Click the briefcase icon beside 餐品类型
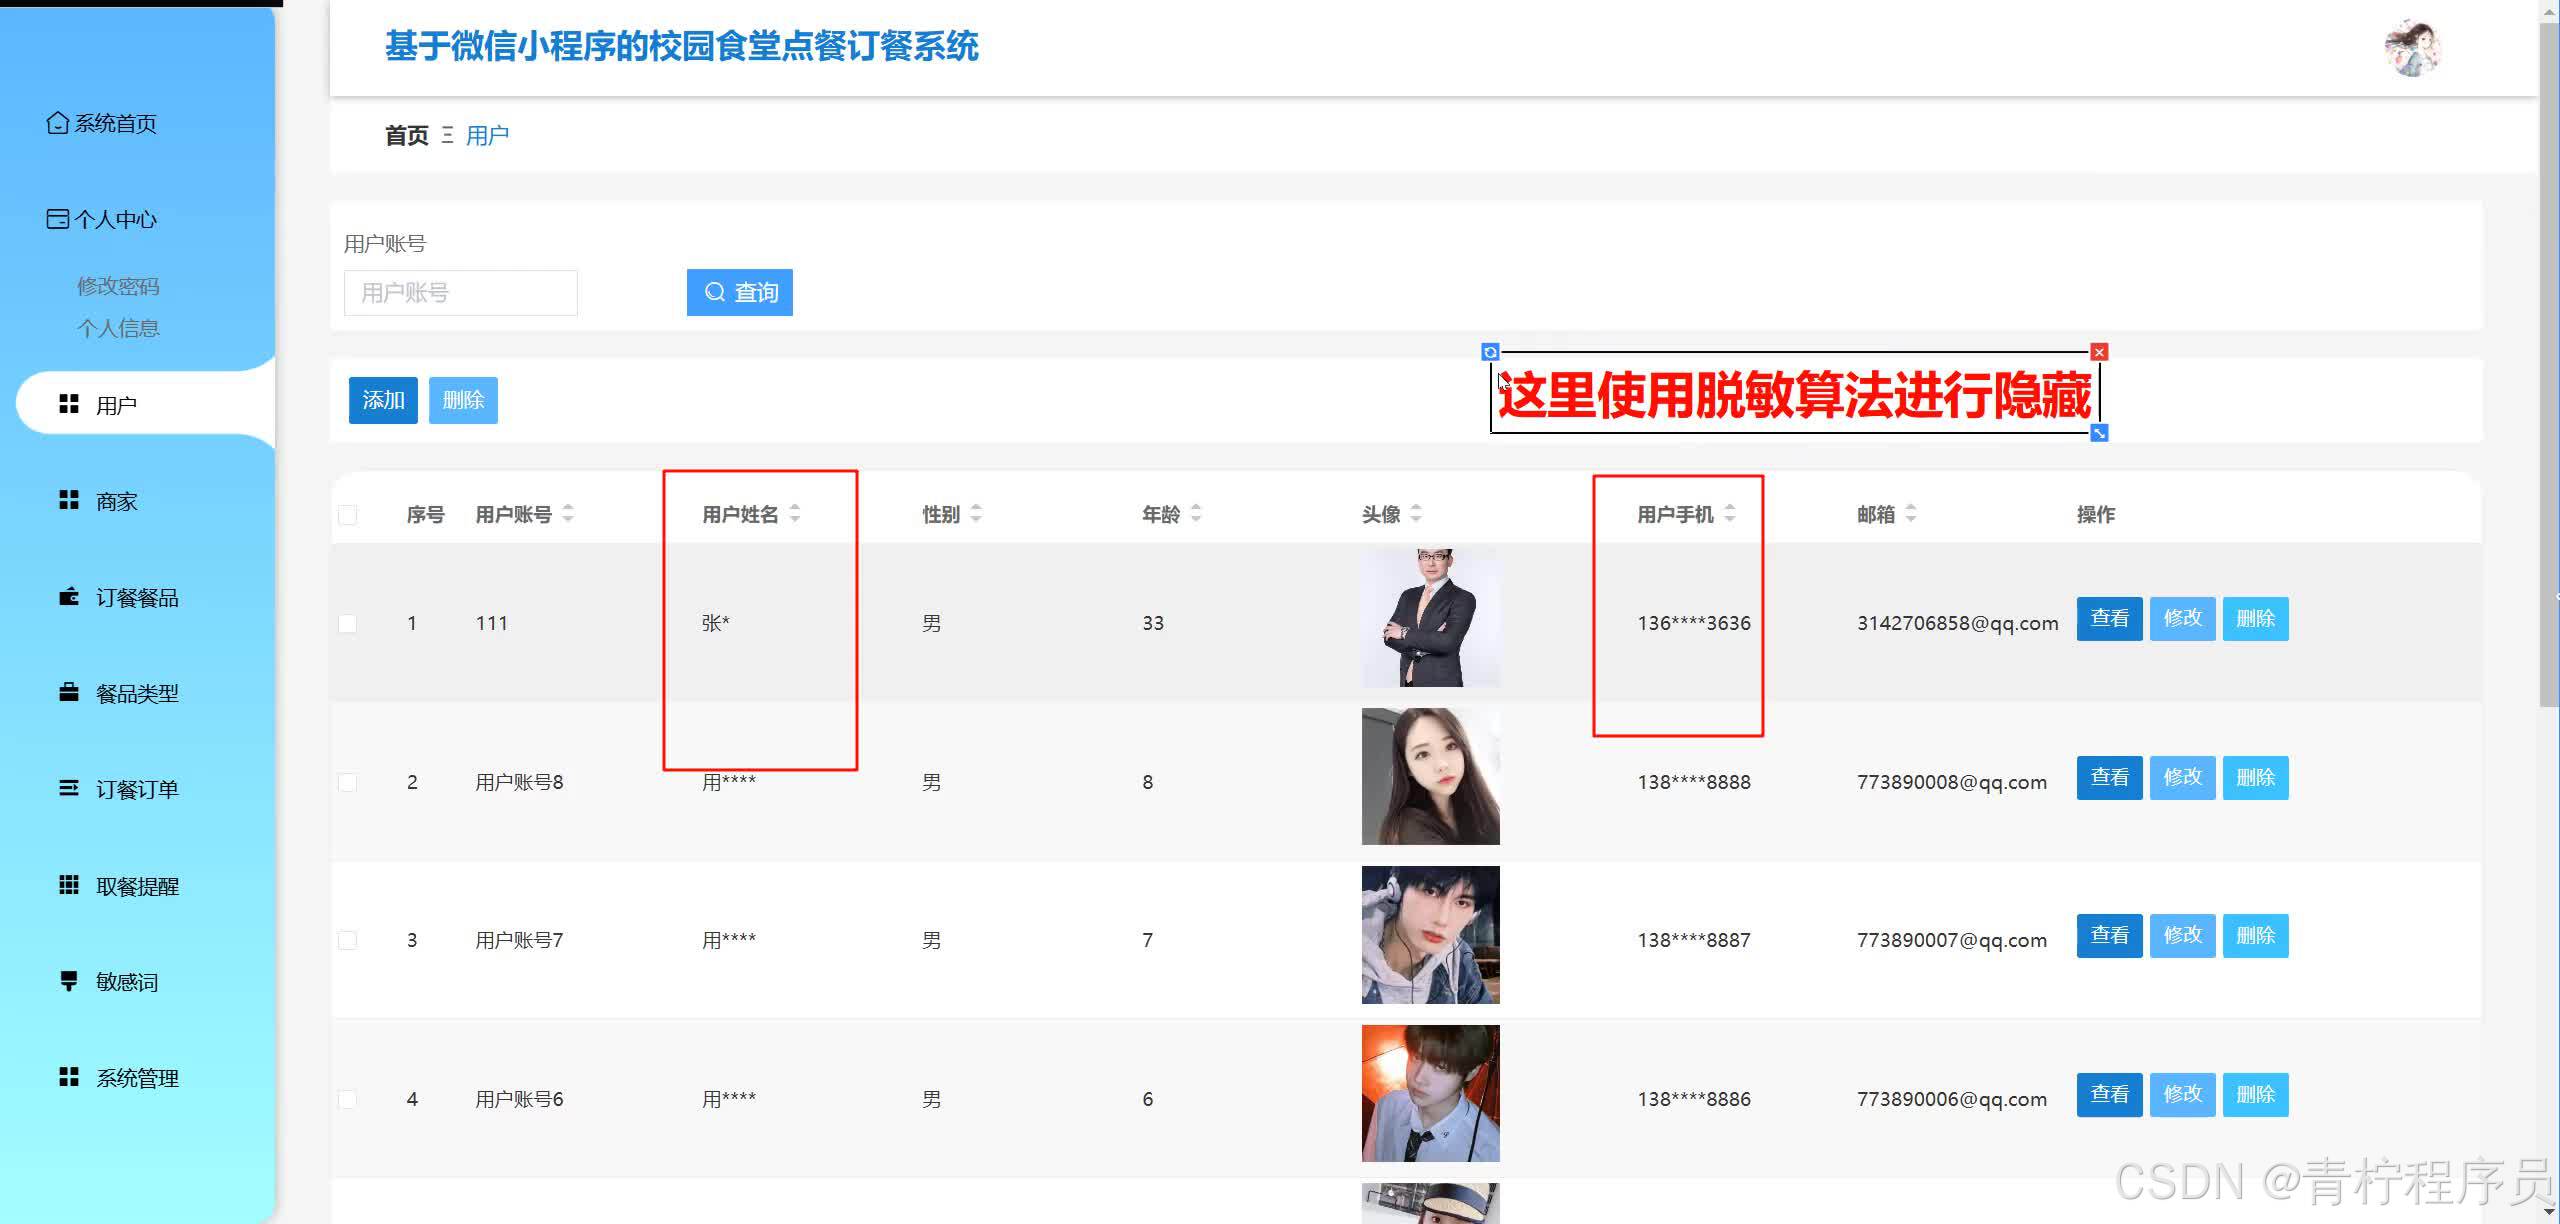This screenshot has width=2560, height=1224. pos(68,692)
